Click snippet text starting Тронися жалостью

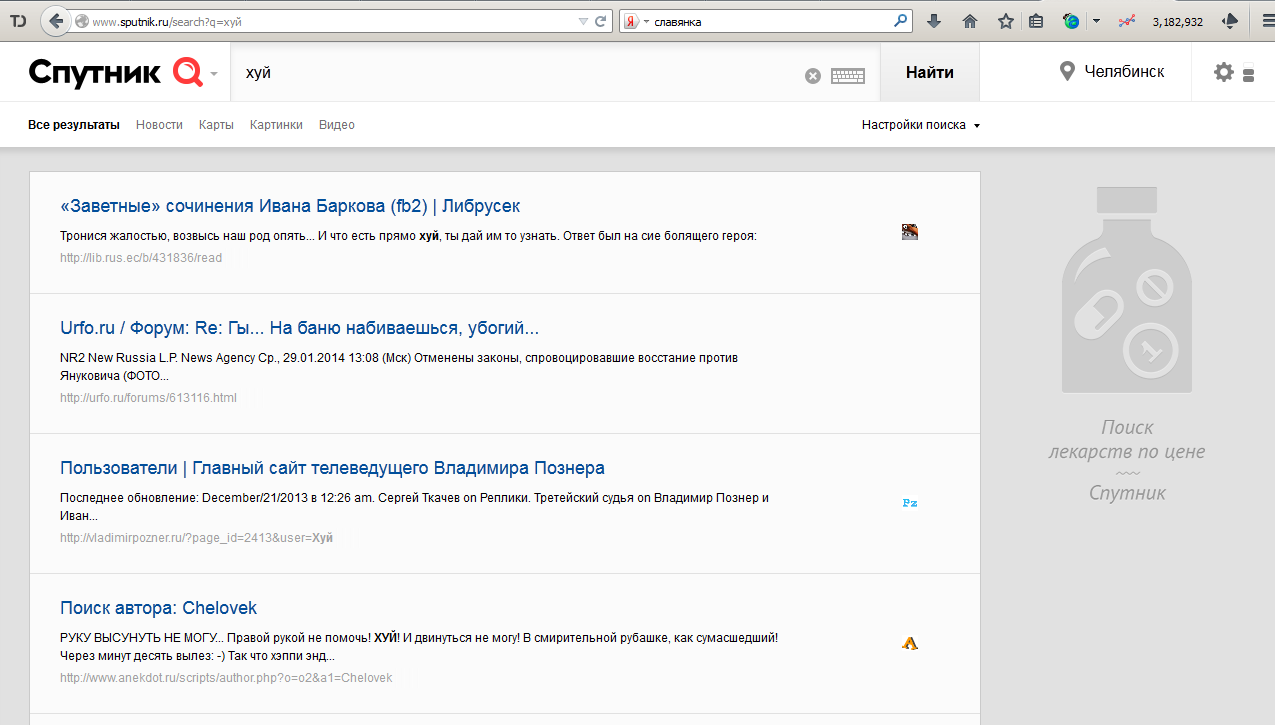[408, 236]
